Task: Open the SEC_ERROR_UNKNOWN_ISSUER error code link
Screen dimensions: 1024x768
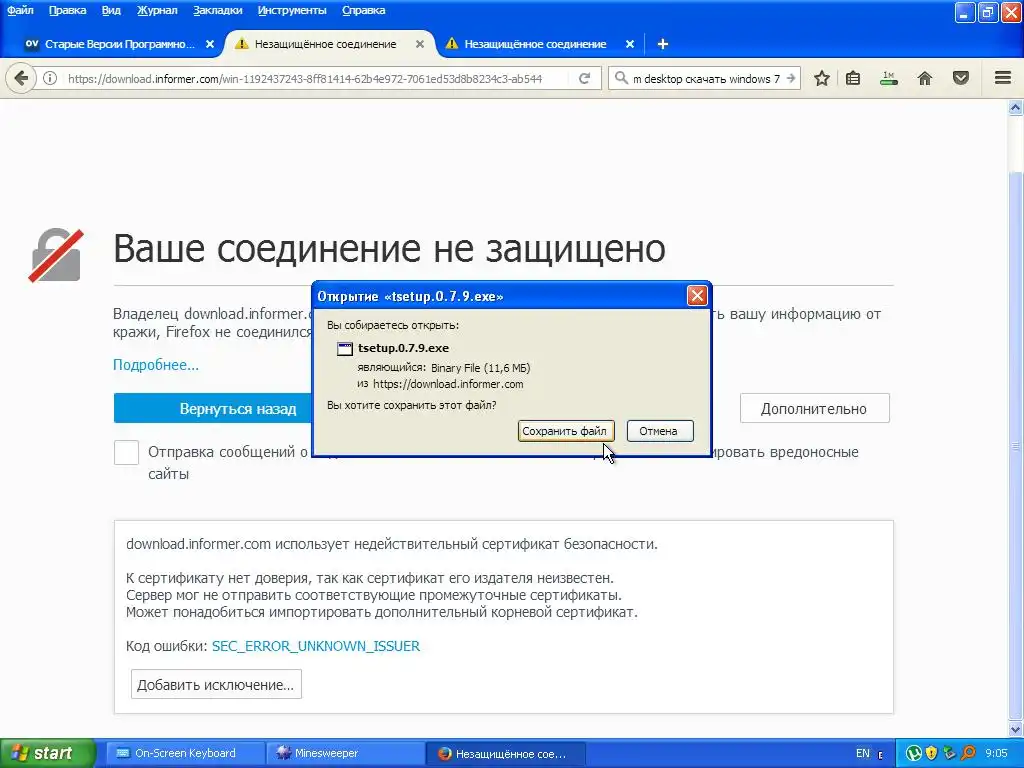Action: [x=316, y=646]
